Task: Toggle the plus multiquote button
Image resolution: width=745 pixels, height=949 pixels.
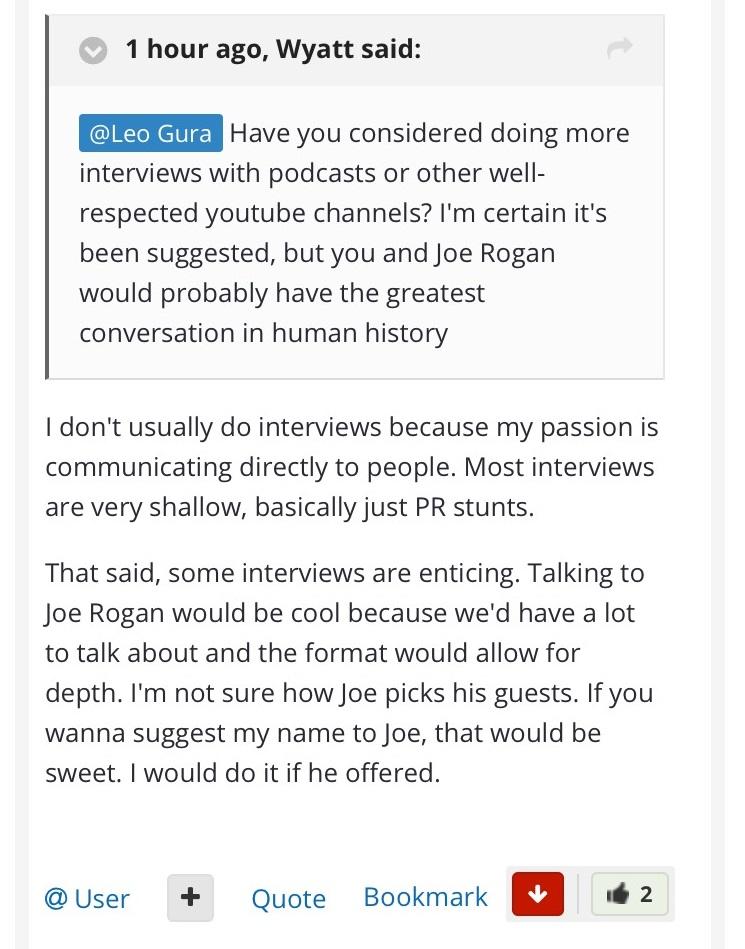Action: click(x=190, y=897)
